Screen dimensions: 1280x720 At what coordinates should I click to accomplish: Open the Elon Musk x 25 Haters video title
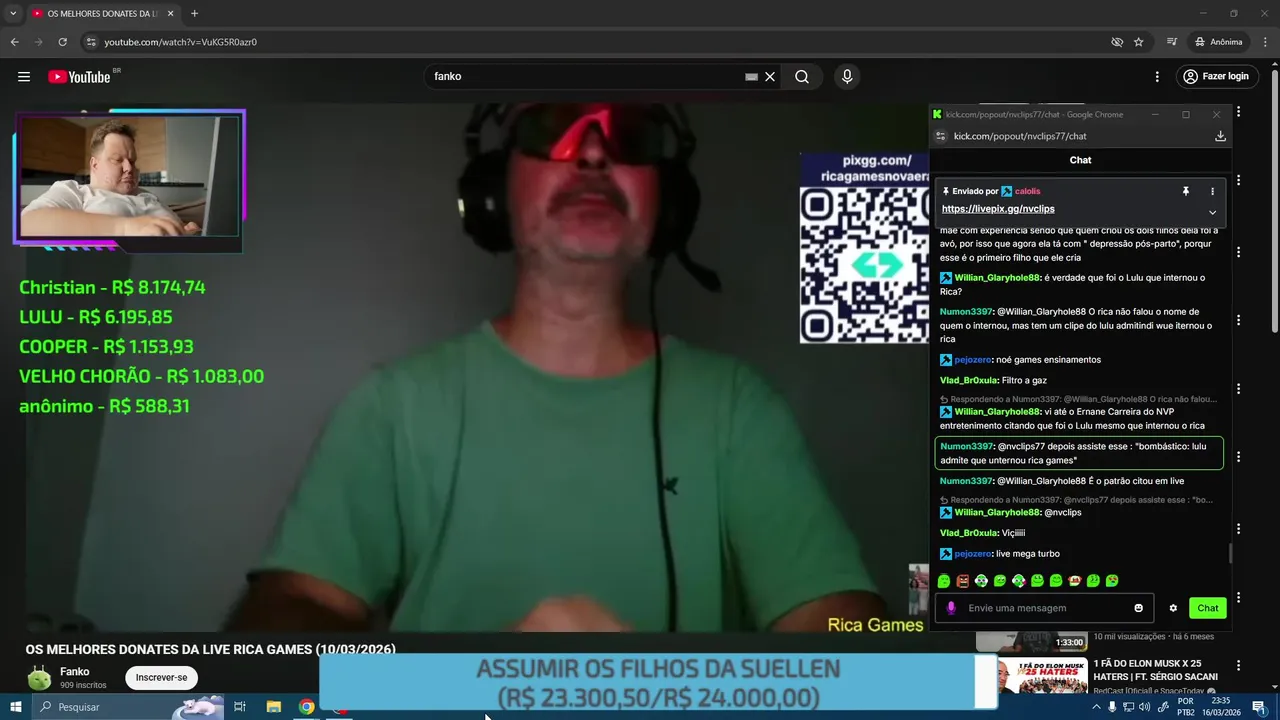1155,670
